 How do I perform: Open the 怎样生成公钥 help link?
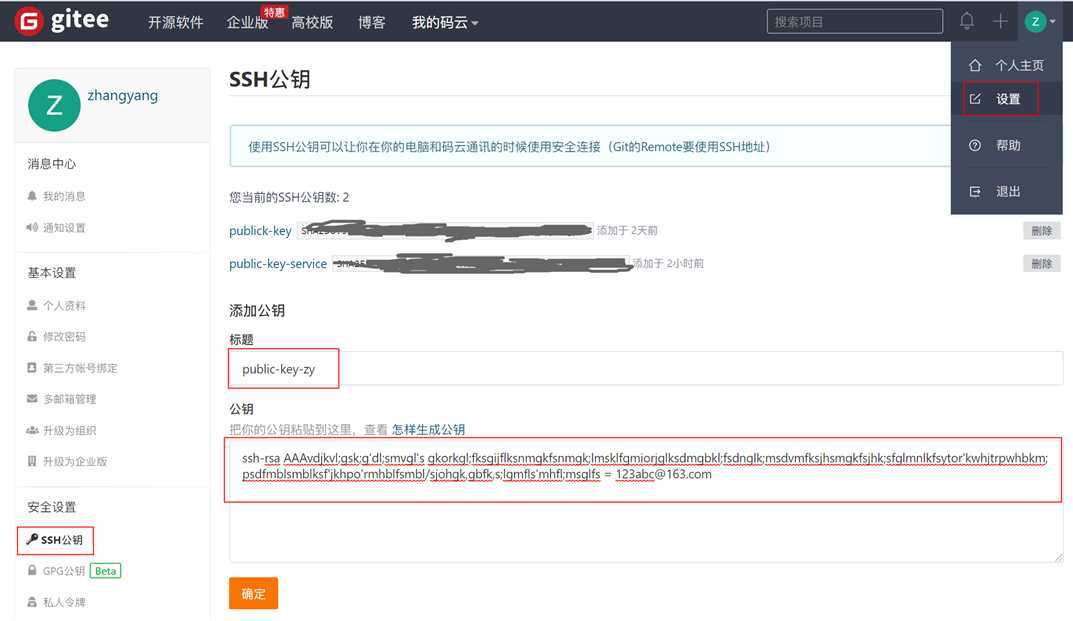[x=428, y=429]
